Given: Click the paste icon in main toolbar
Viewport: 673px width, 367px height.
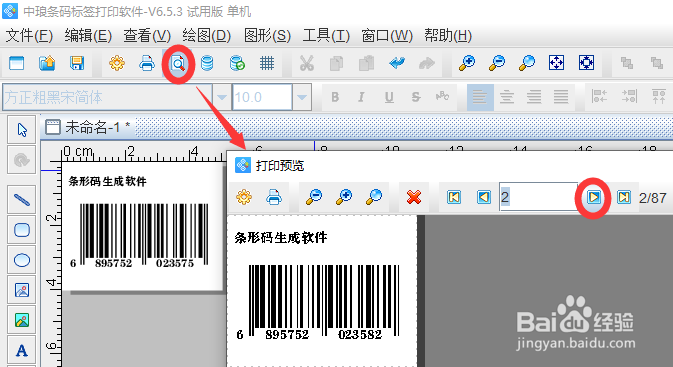Looking at the screenshot, I should (x=367, y=63).
